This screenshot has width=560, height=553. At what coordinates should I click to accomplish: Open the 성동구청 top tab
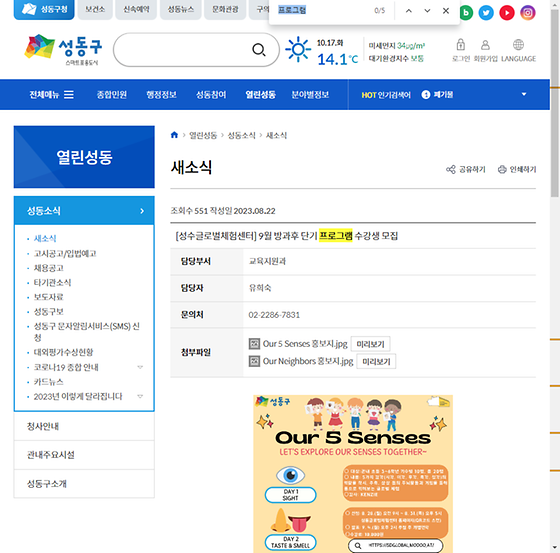tap(44, 10)
